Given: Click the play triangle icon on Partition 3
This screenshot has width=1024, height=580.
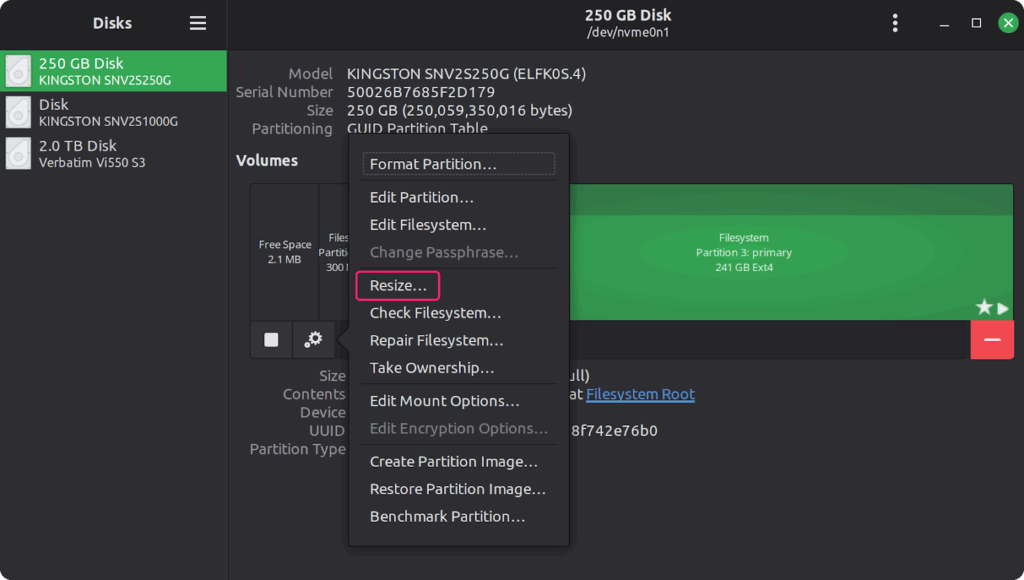Looking at the screenshot, I should point(1003,308).
